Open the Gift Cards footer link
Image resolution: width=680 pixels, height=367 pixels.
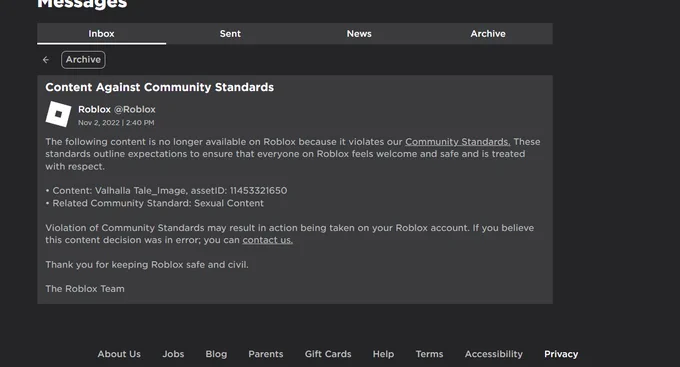[x=328, y=354]
